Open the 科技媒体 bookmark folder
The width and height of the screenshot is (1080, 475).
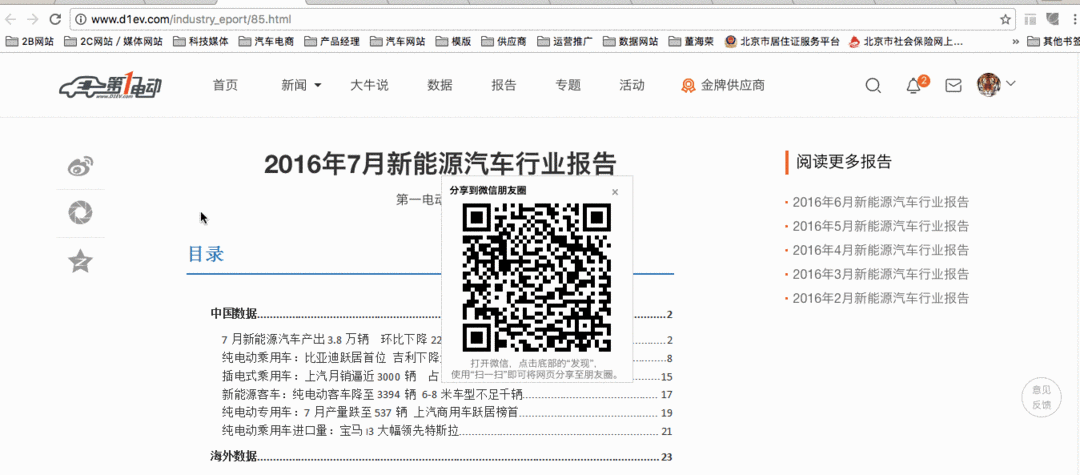click(x=201, y=41)
